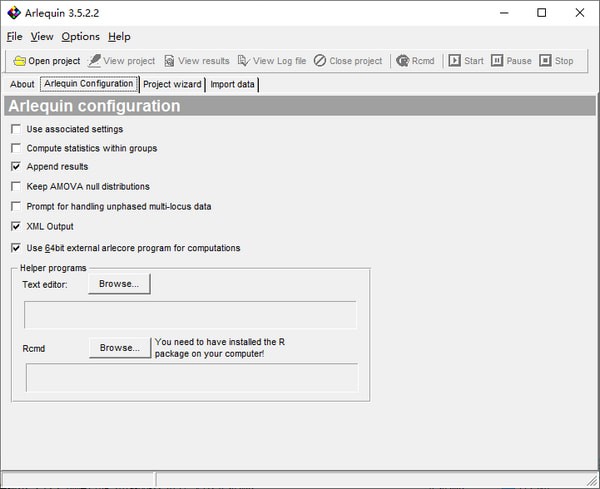The width and height of the screenshot is (600, 489).
Task: Click the View results toolbar icon
Action: [197, 61]
